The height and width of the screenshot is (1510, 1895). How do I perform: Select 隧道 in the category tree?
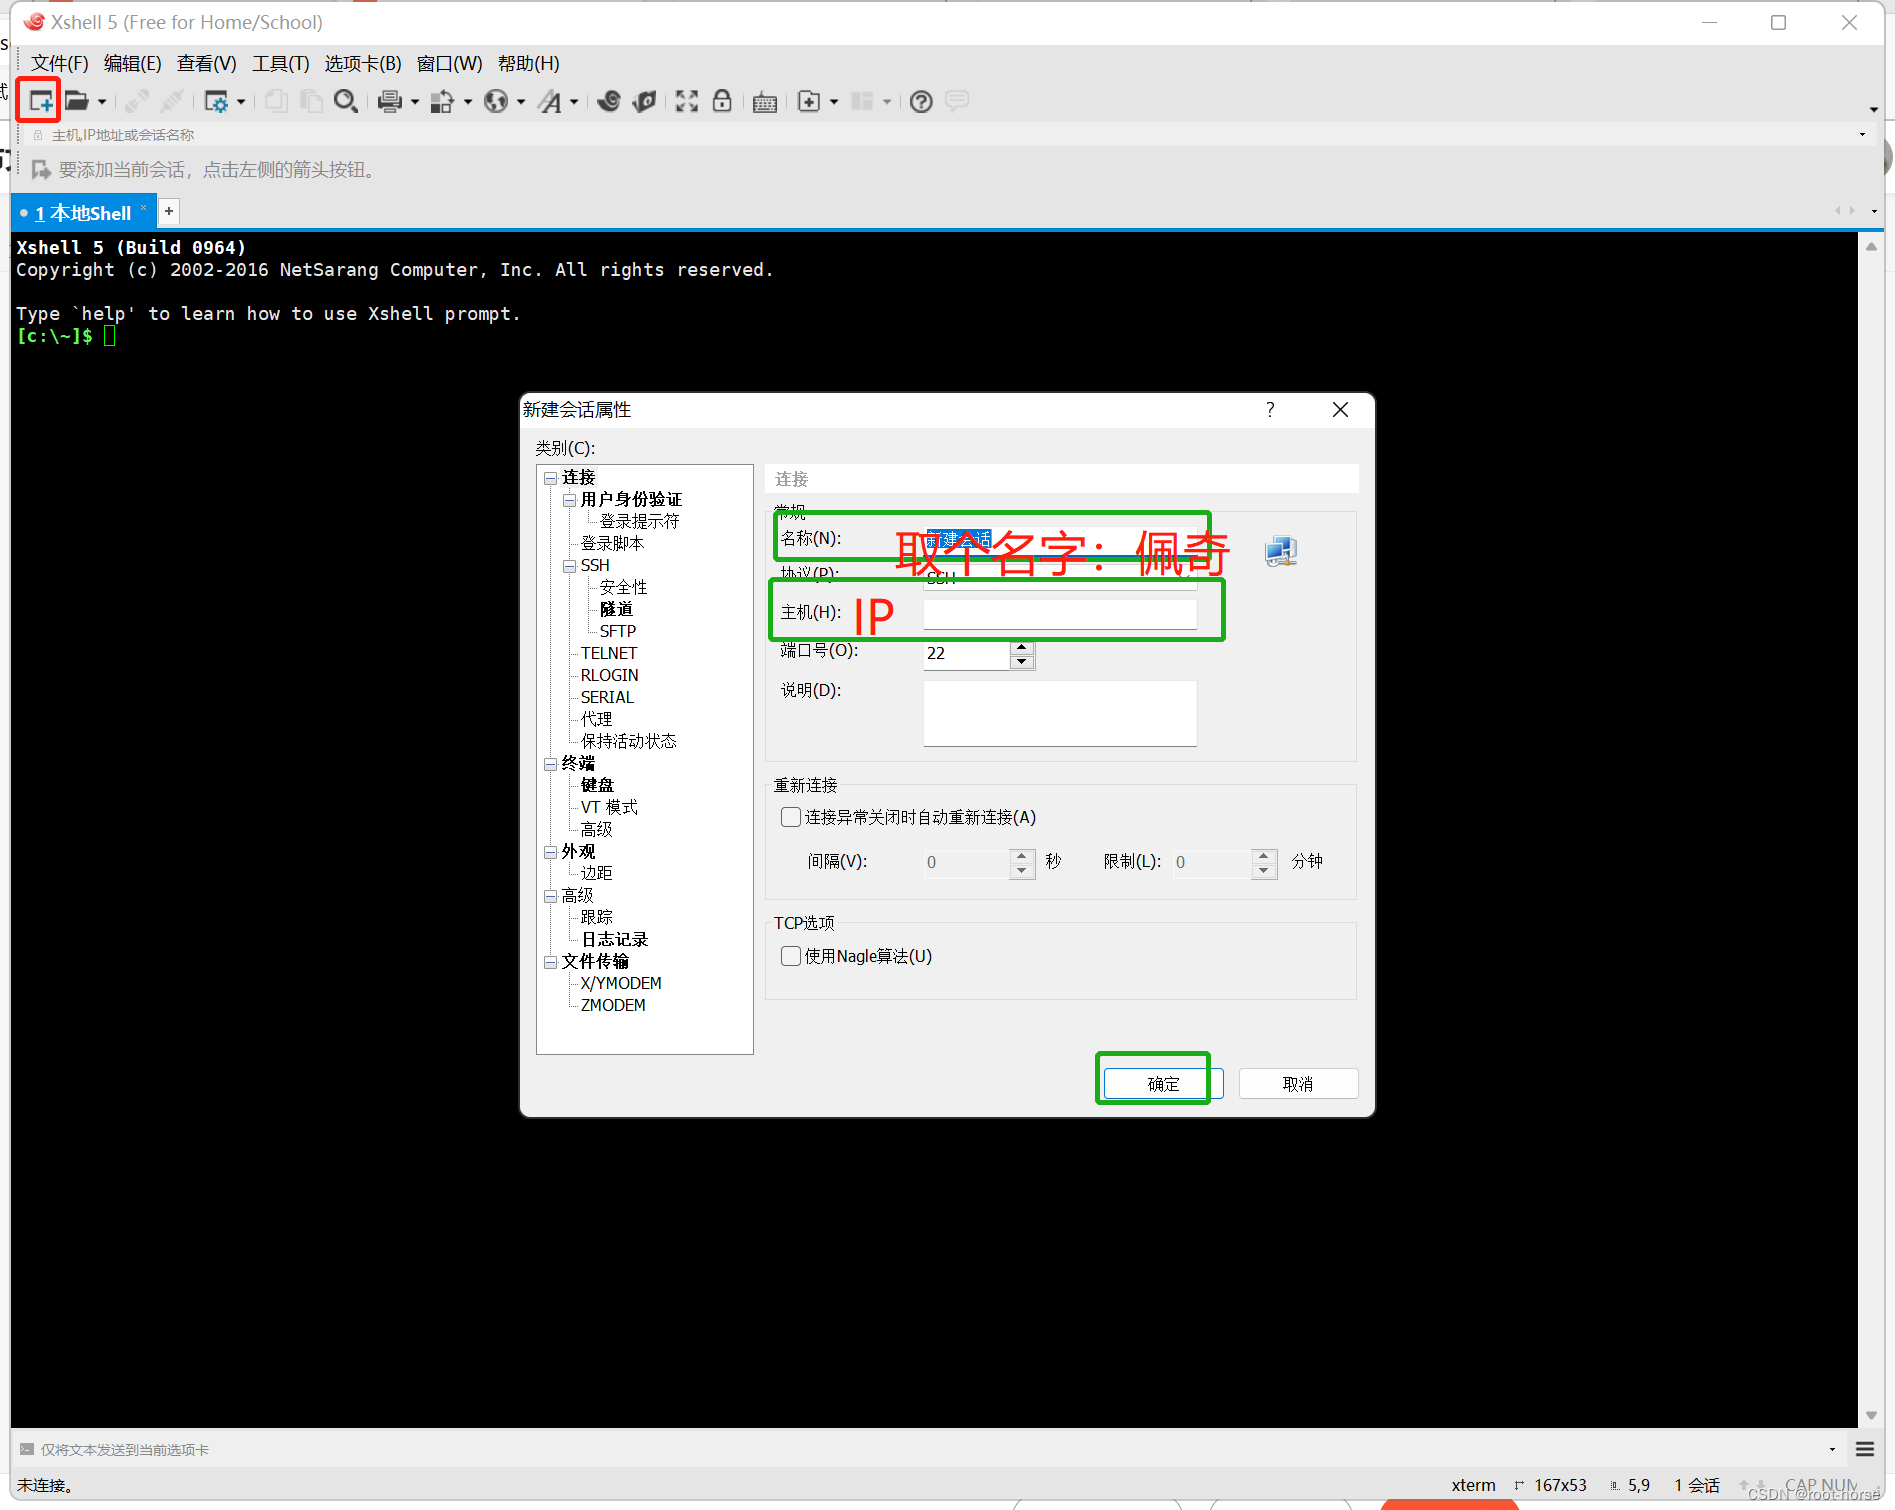616,609
